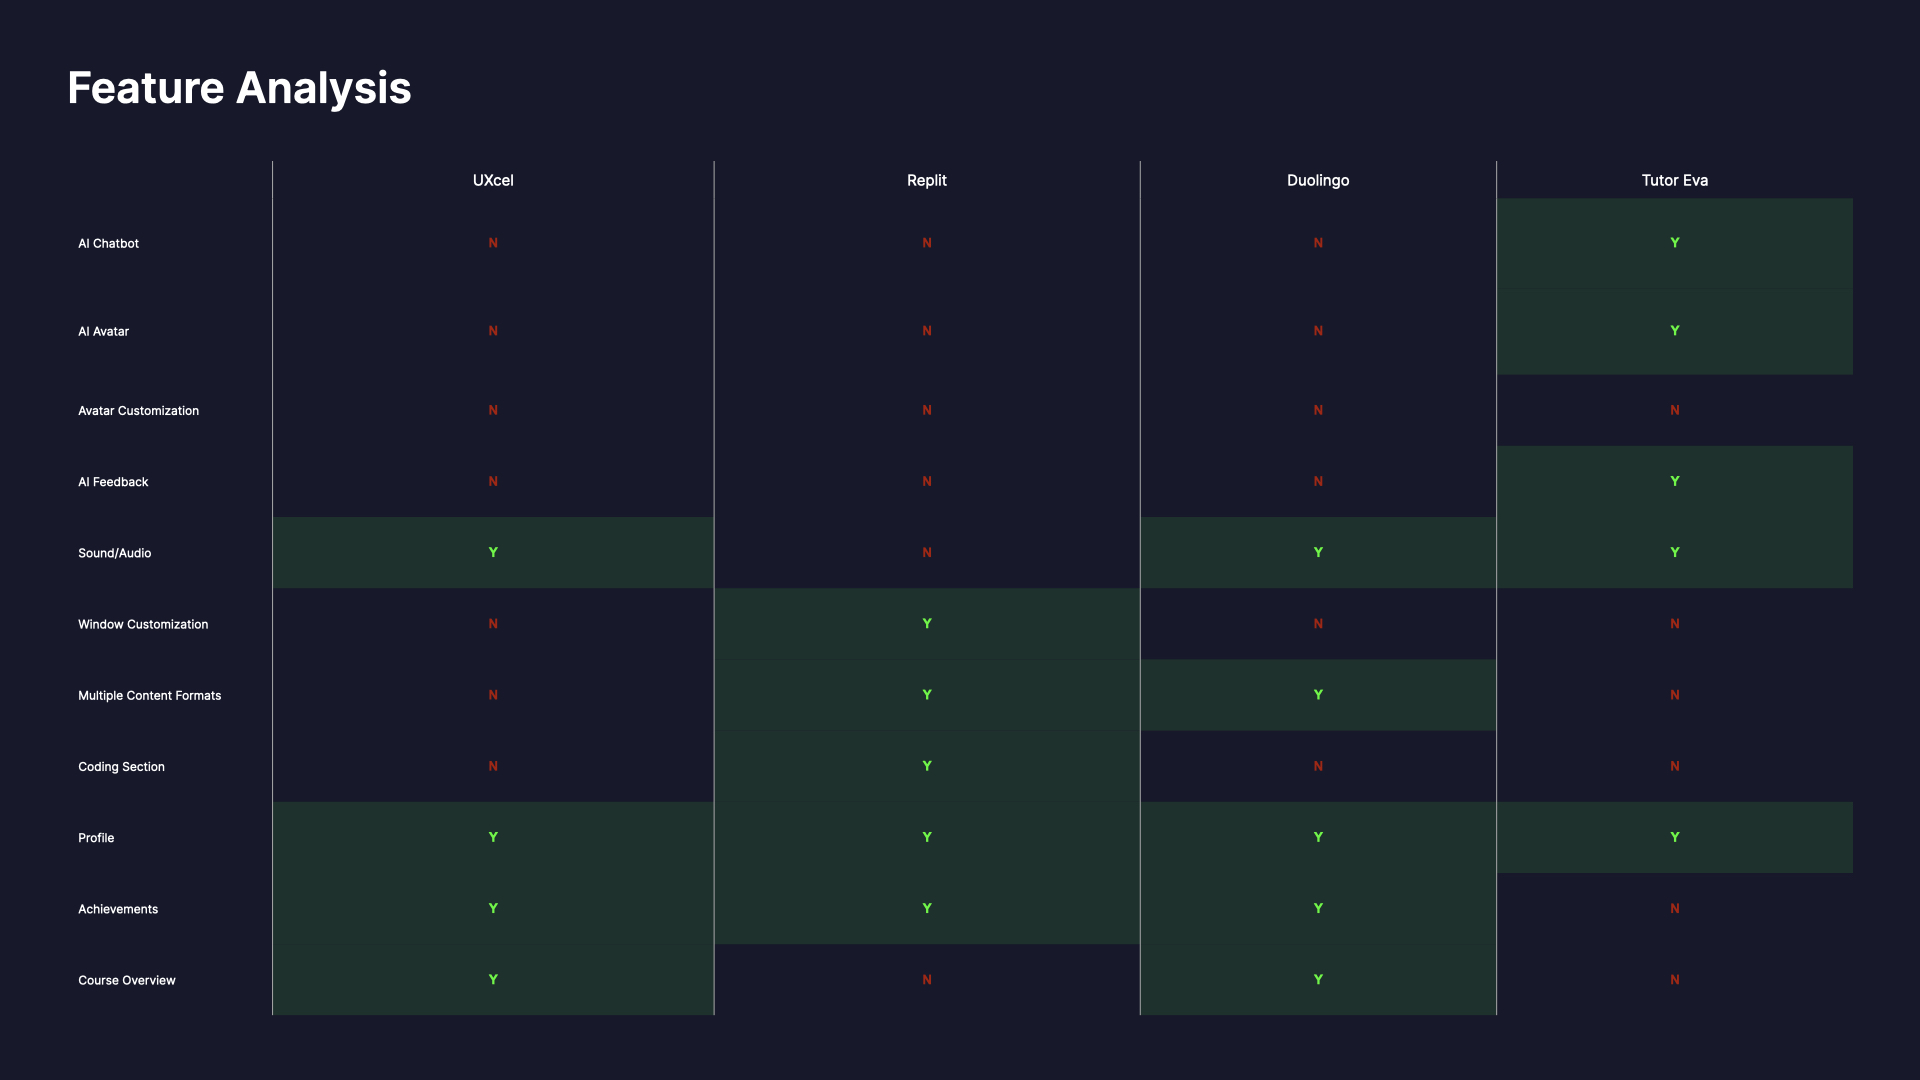The height and width of the screenshot is (1080, 1920).
Task: Select Tutor Eva's N for Course Overview
Action: 1675,979
